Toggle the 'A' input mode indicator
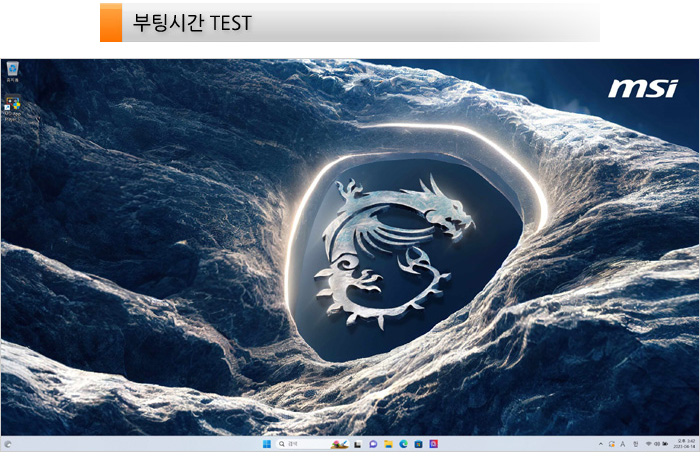This screenshot has width=700, height=456. click(x=623, y=444)
